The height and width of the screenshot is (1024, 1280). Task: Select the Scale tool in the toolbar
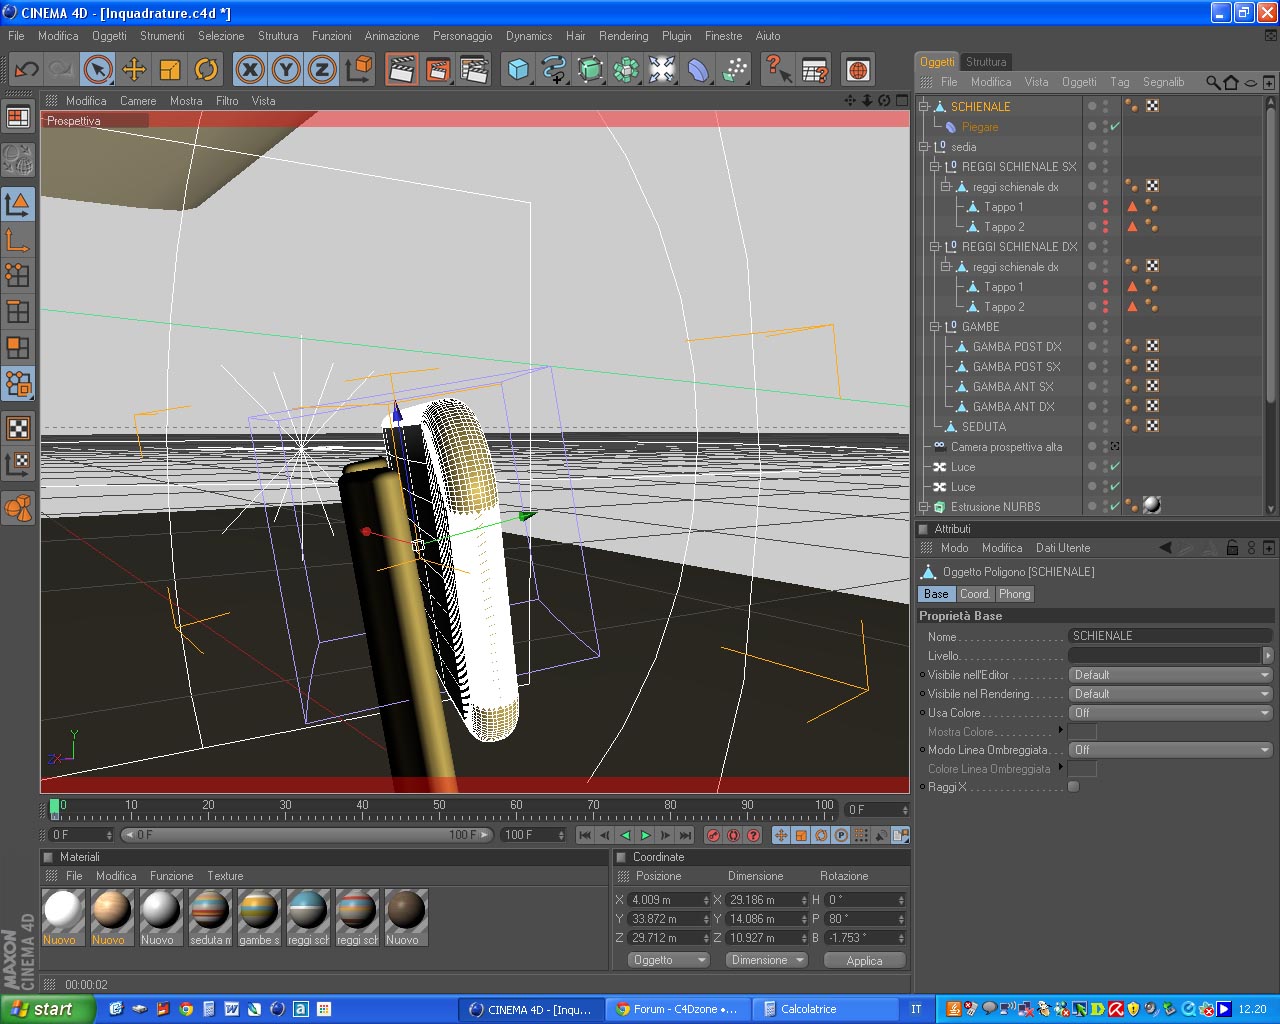(170, 69)
